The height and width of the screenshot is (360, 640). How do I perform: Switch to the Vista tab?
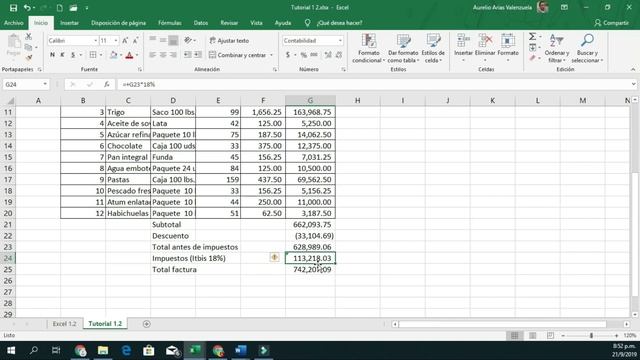tap(256, 23)
